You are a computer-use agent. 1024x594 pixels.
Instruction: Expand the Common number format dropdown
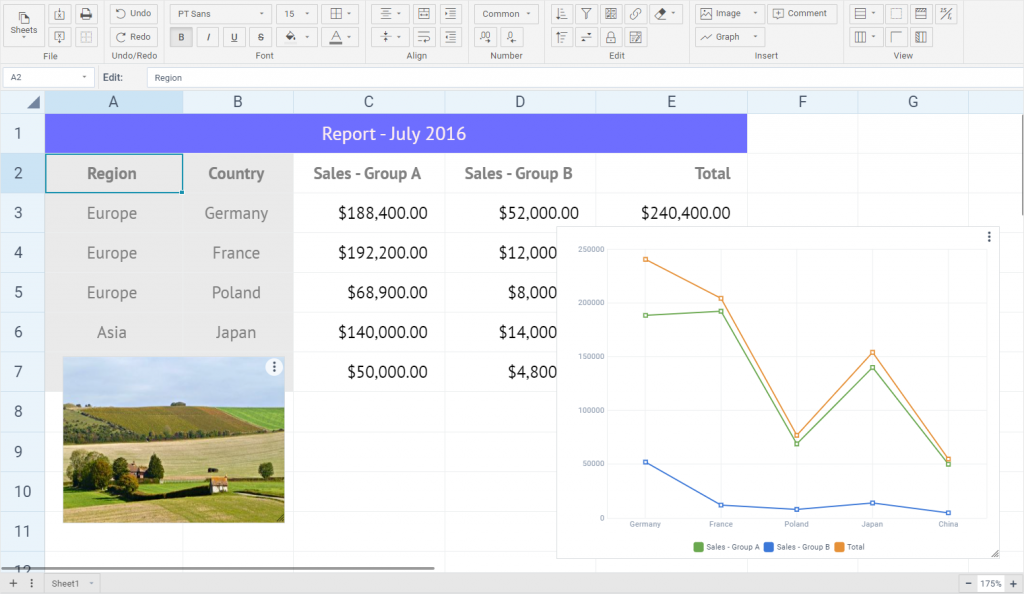tap(506, 14)
